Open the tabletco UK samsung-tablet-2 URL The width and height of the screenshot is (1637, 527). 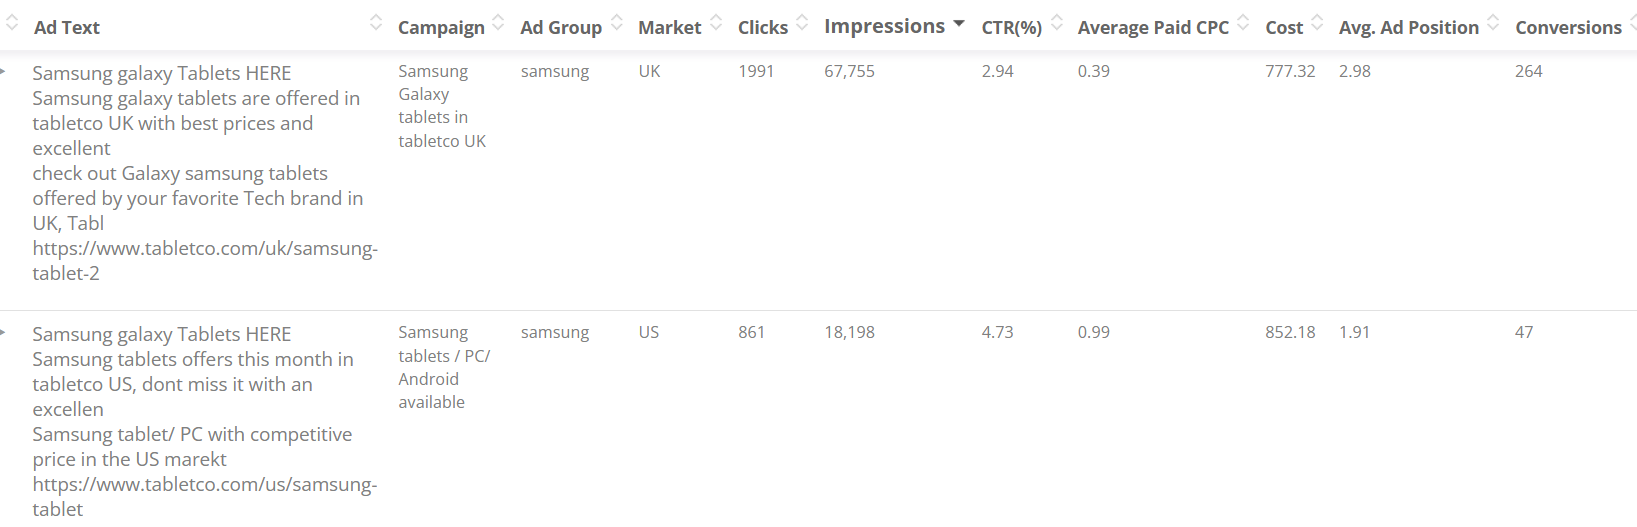(x=204, y=260)
